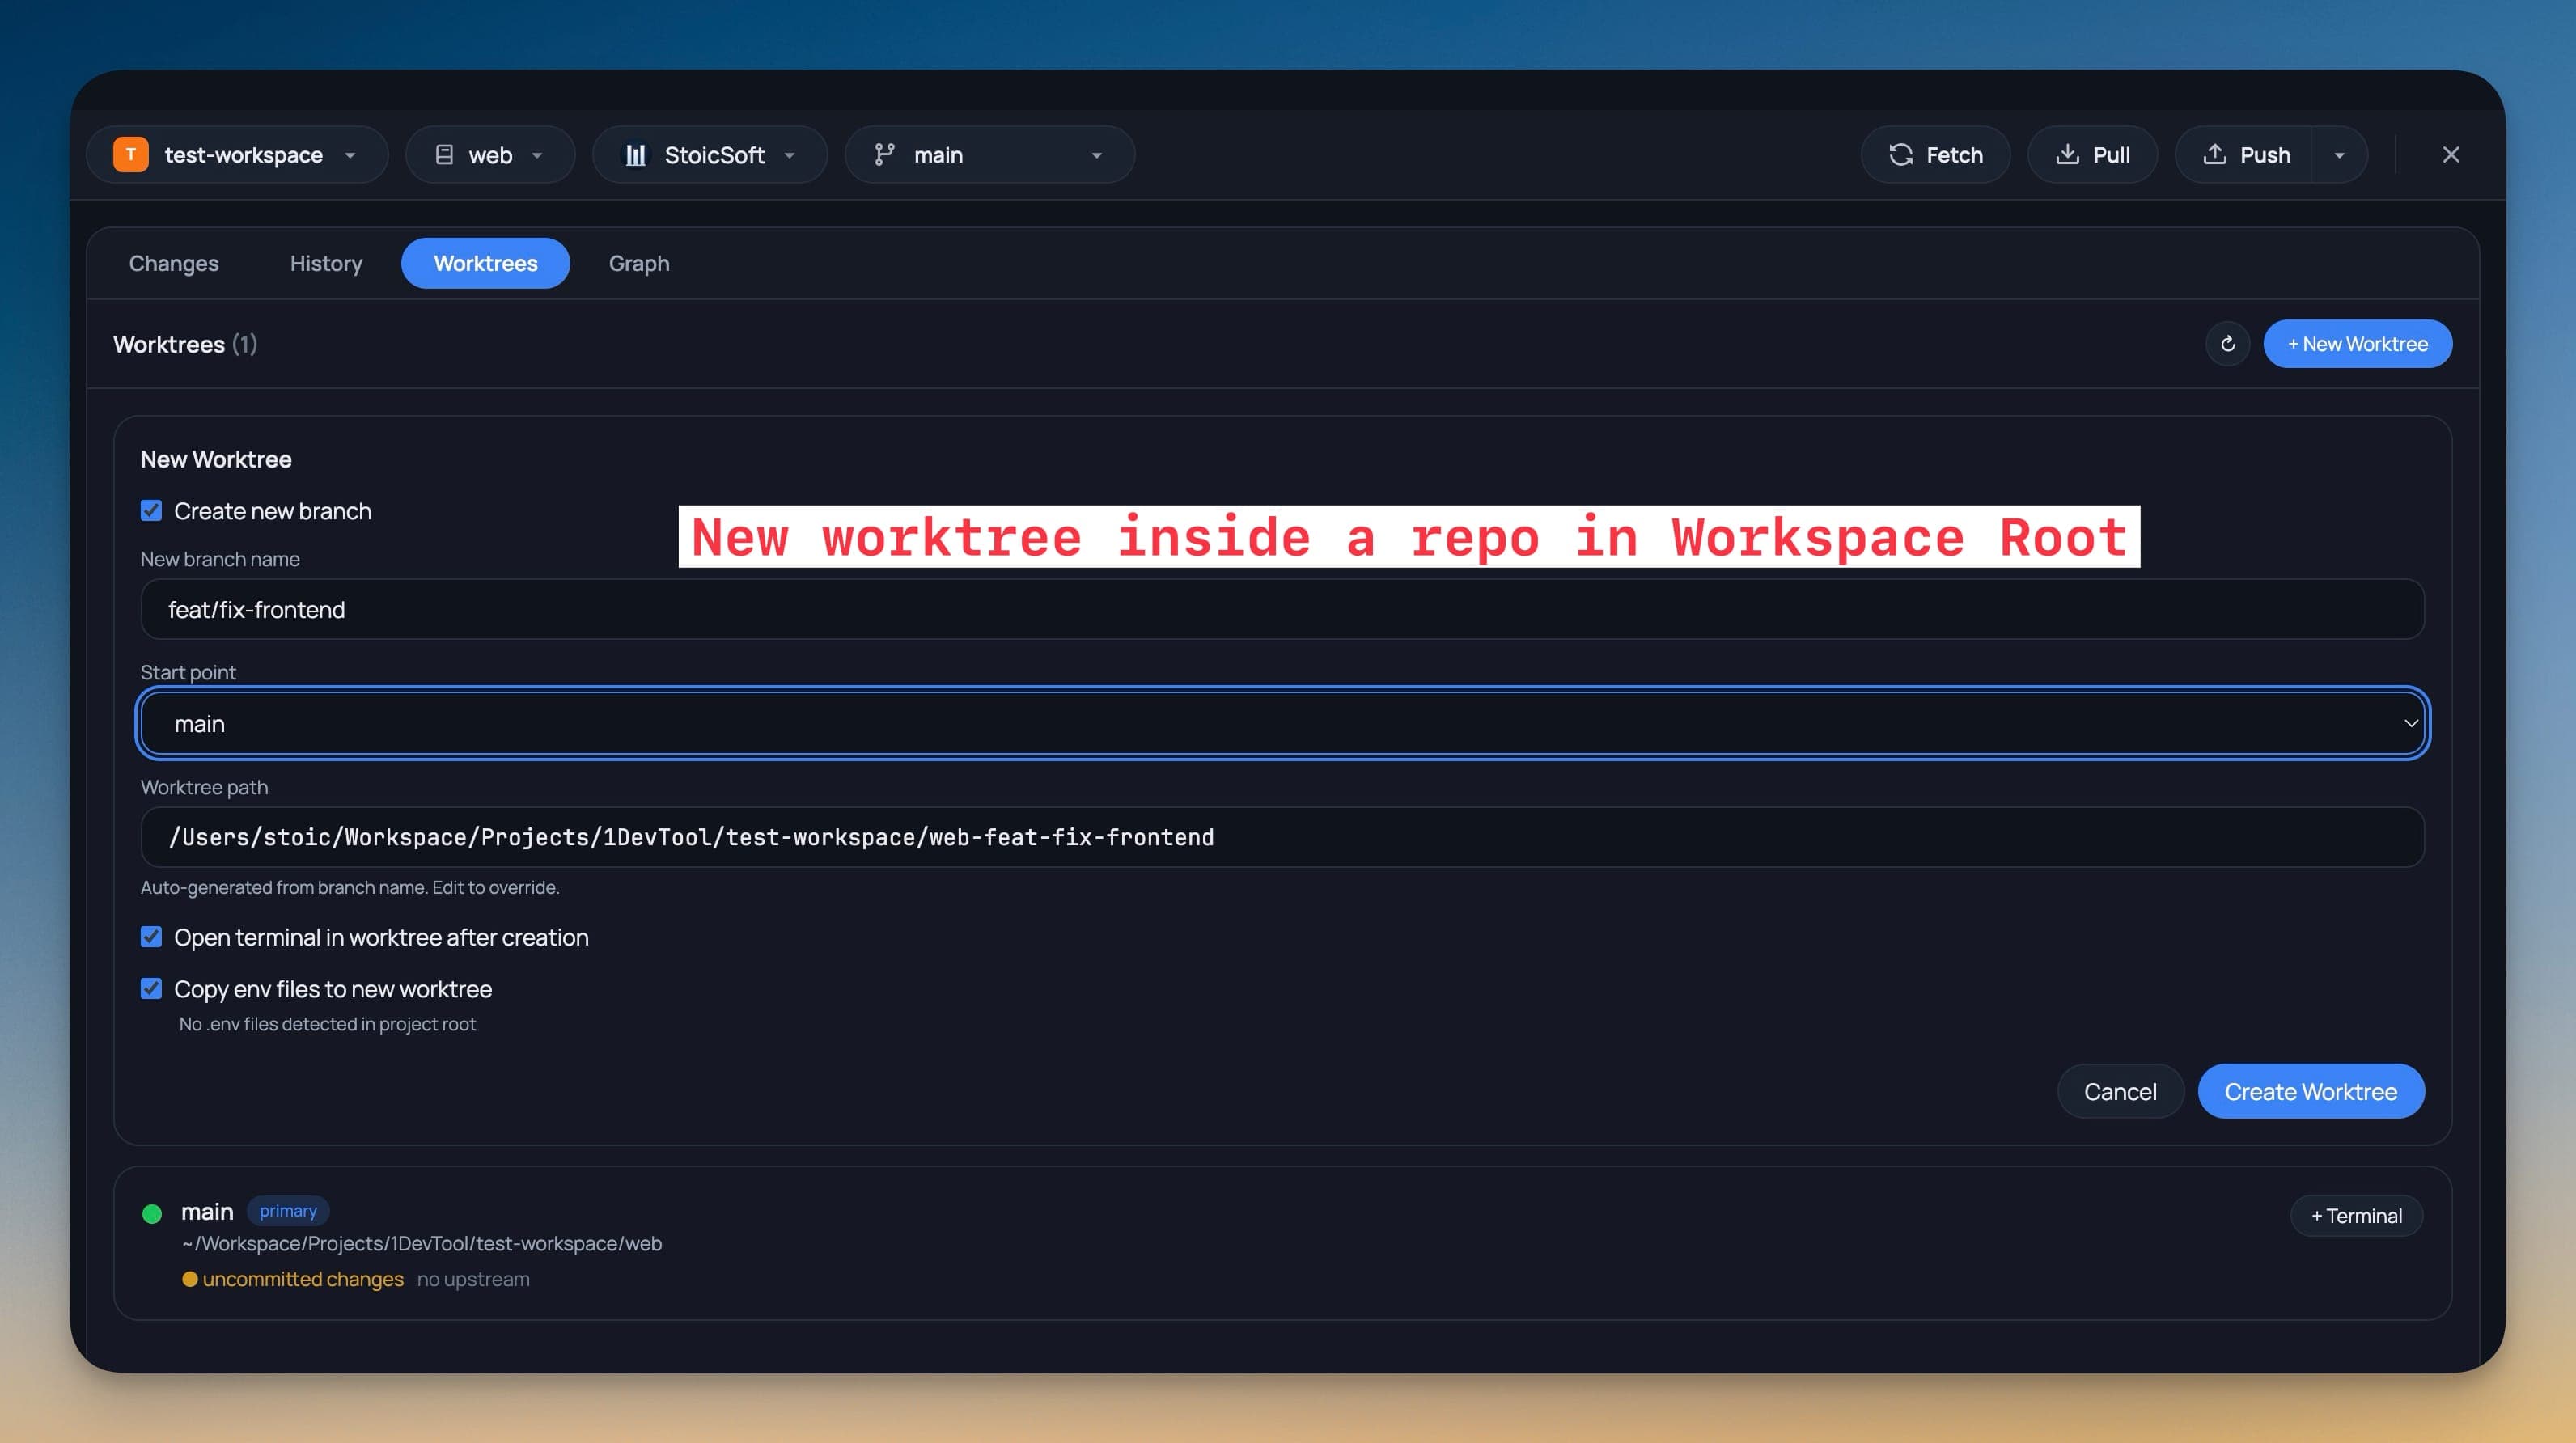Screen dimensions: 2576x1443
Task: Fetch from remote
Action: [1935, 155]
